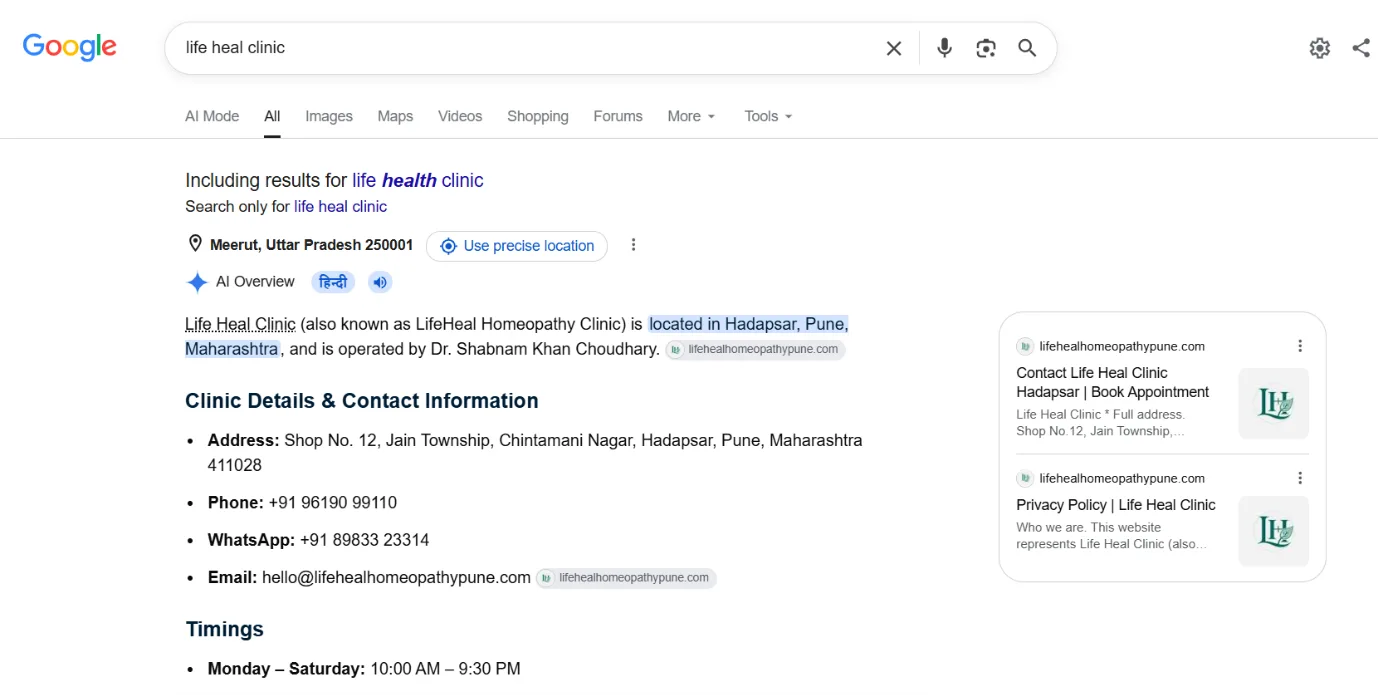Click Privacy Policy card logo thumbnail

point(1274,532)
